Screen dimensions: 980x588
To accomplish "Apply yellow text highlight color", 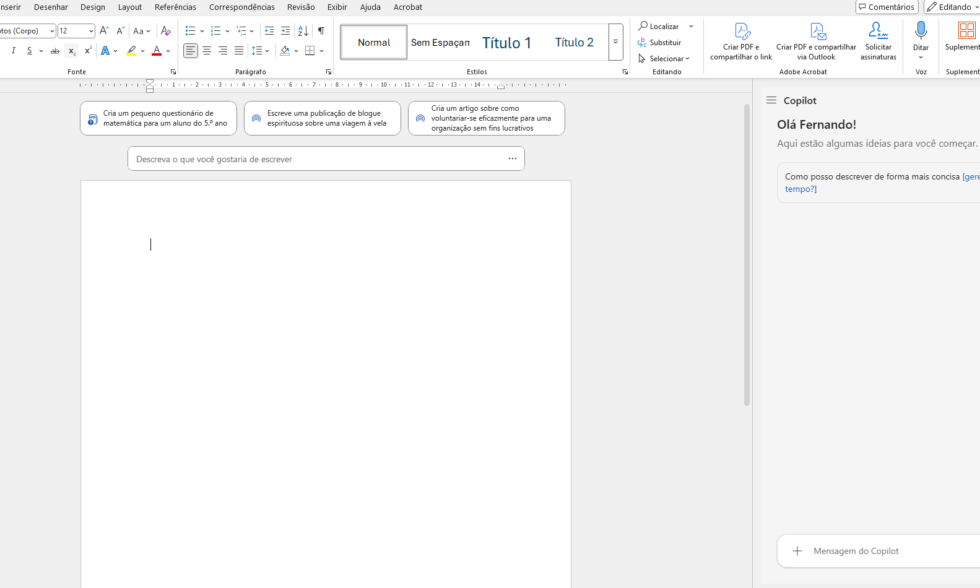I will click(x=131, y=50).
